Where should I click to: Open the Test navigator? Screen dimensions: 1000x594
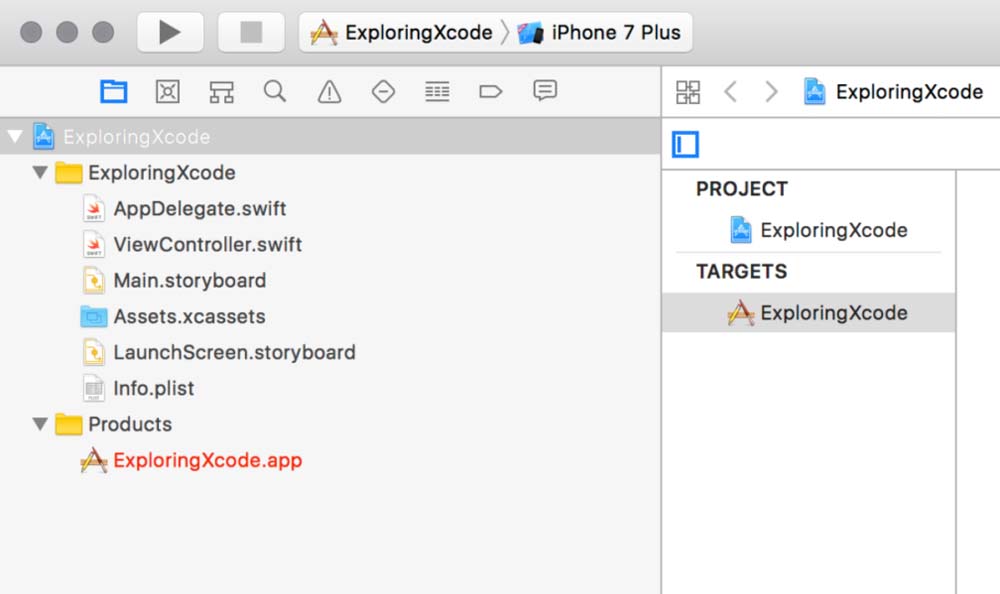point(383,92)
